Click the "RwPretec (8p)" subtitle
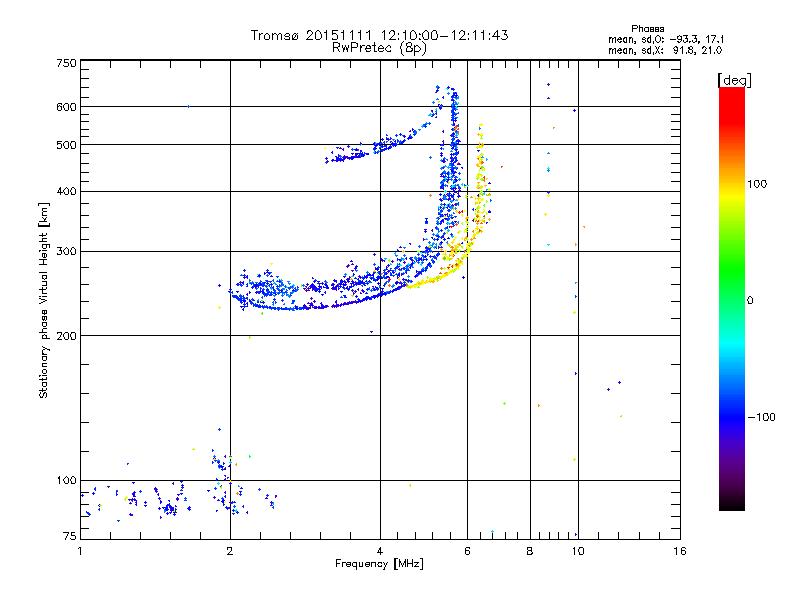 click(379, 48)
